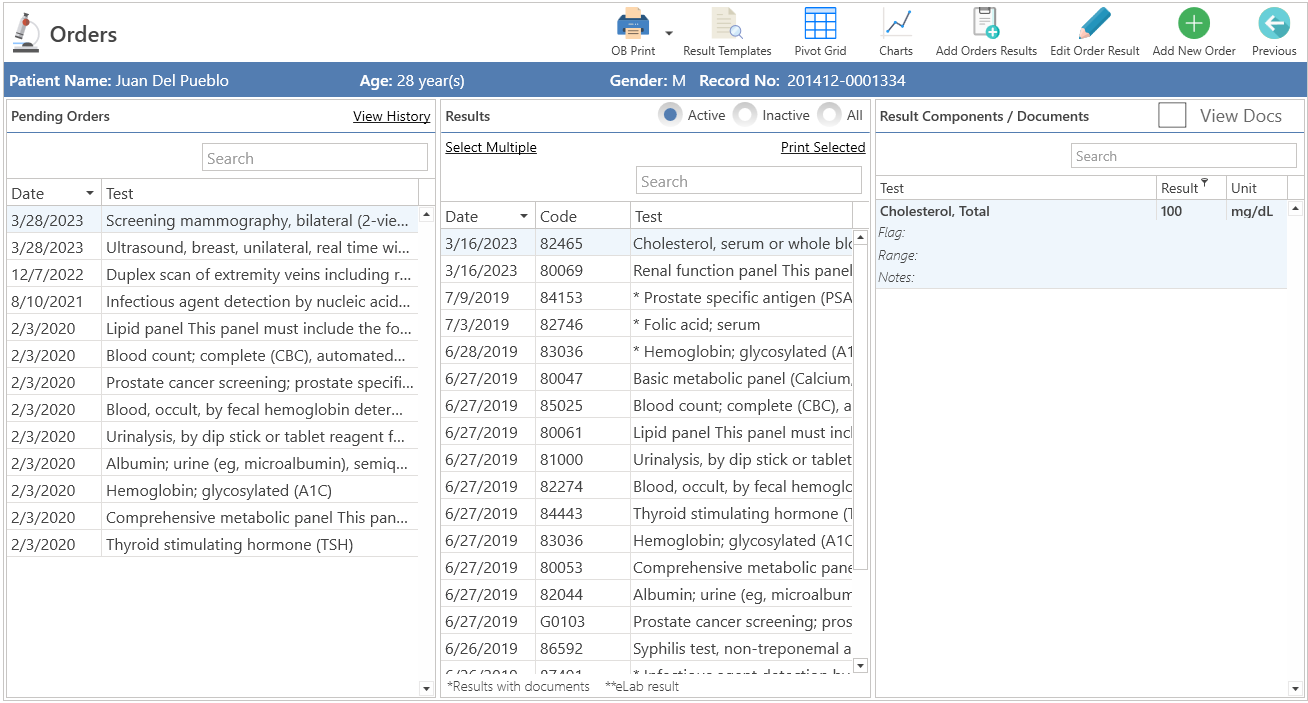
Task: Click the Result Components search field
Action: [1185, 156]
